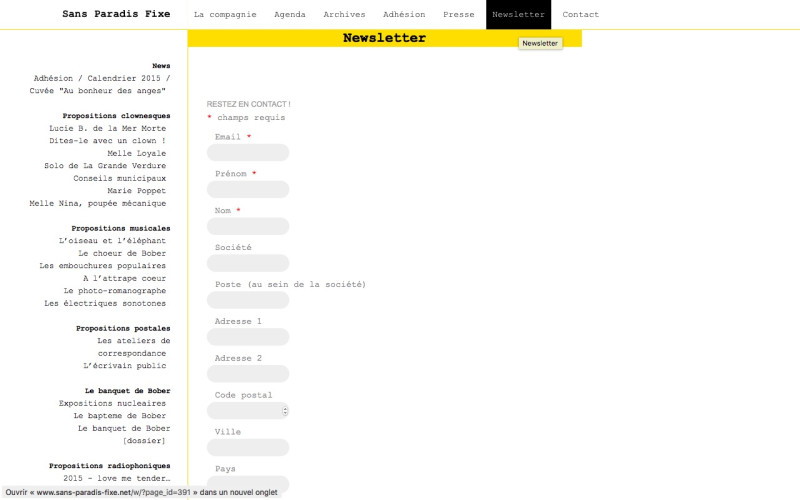This screenshot has width=800, height=500.
Task: Open the Adhésion menu item
Action: coord(404,15)
